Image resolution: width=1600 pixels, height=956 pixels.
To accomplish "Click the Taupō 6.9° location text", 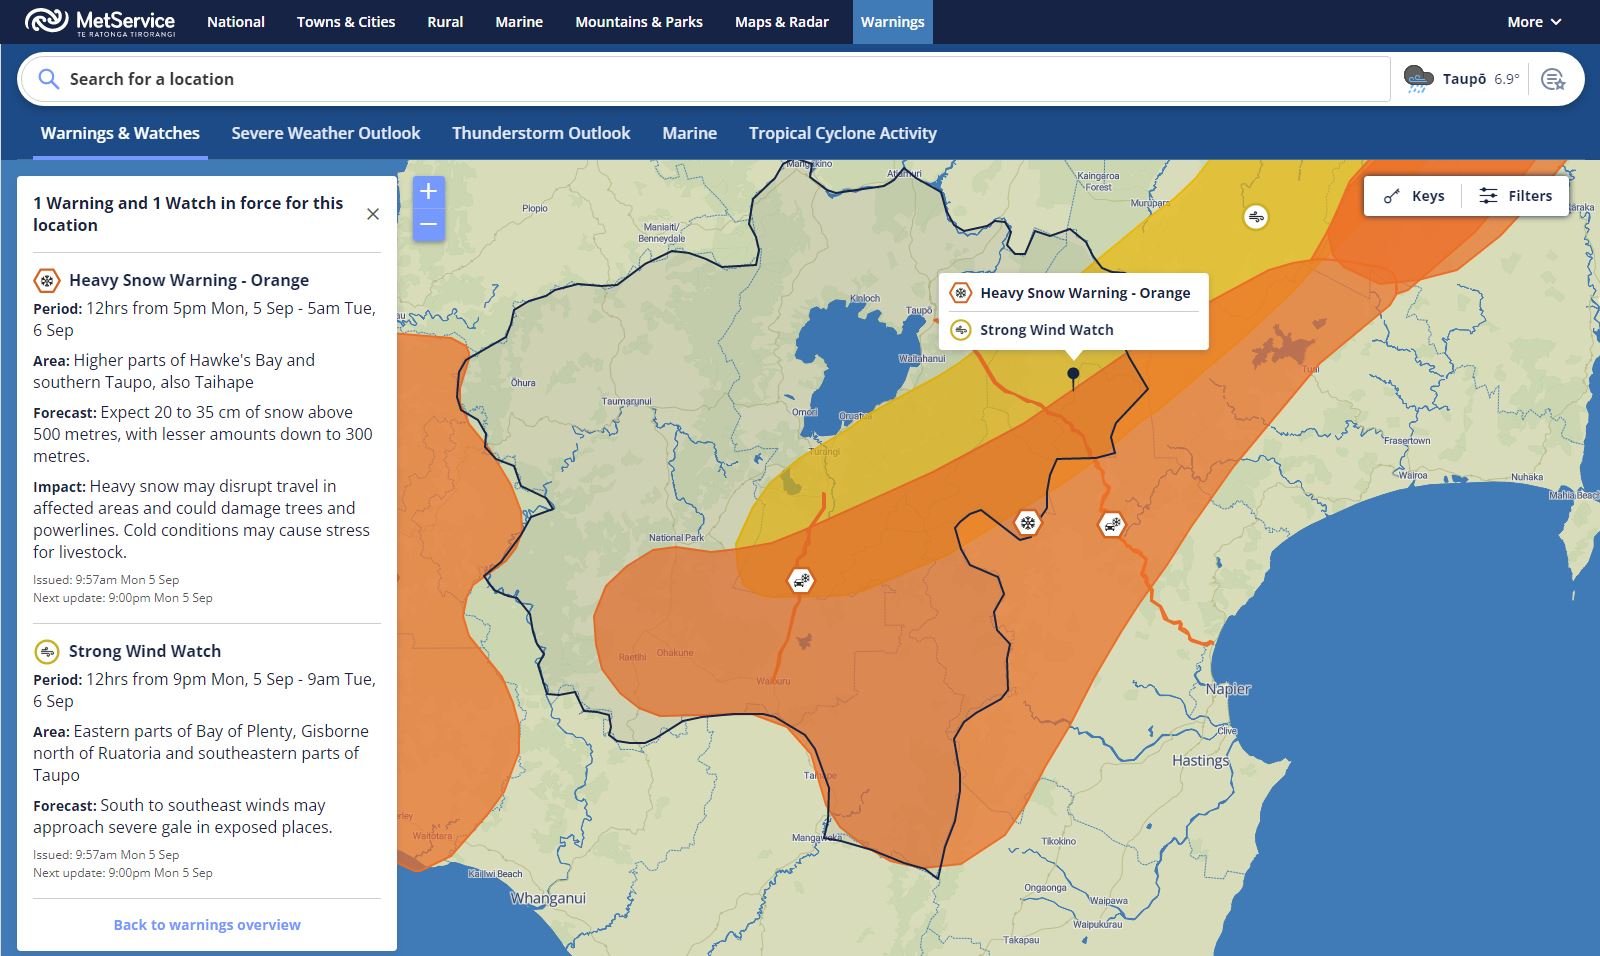I will pos(1481,79).
